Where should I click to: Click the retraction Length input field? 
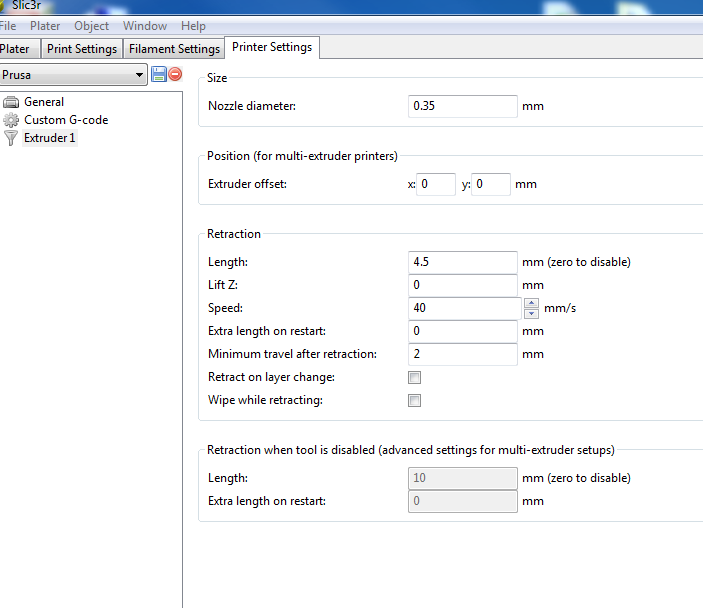463,262
